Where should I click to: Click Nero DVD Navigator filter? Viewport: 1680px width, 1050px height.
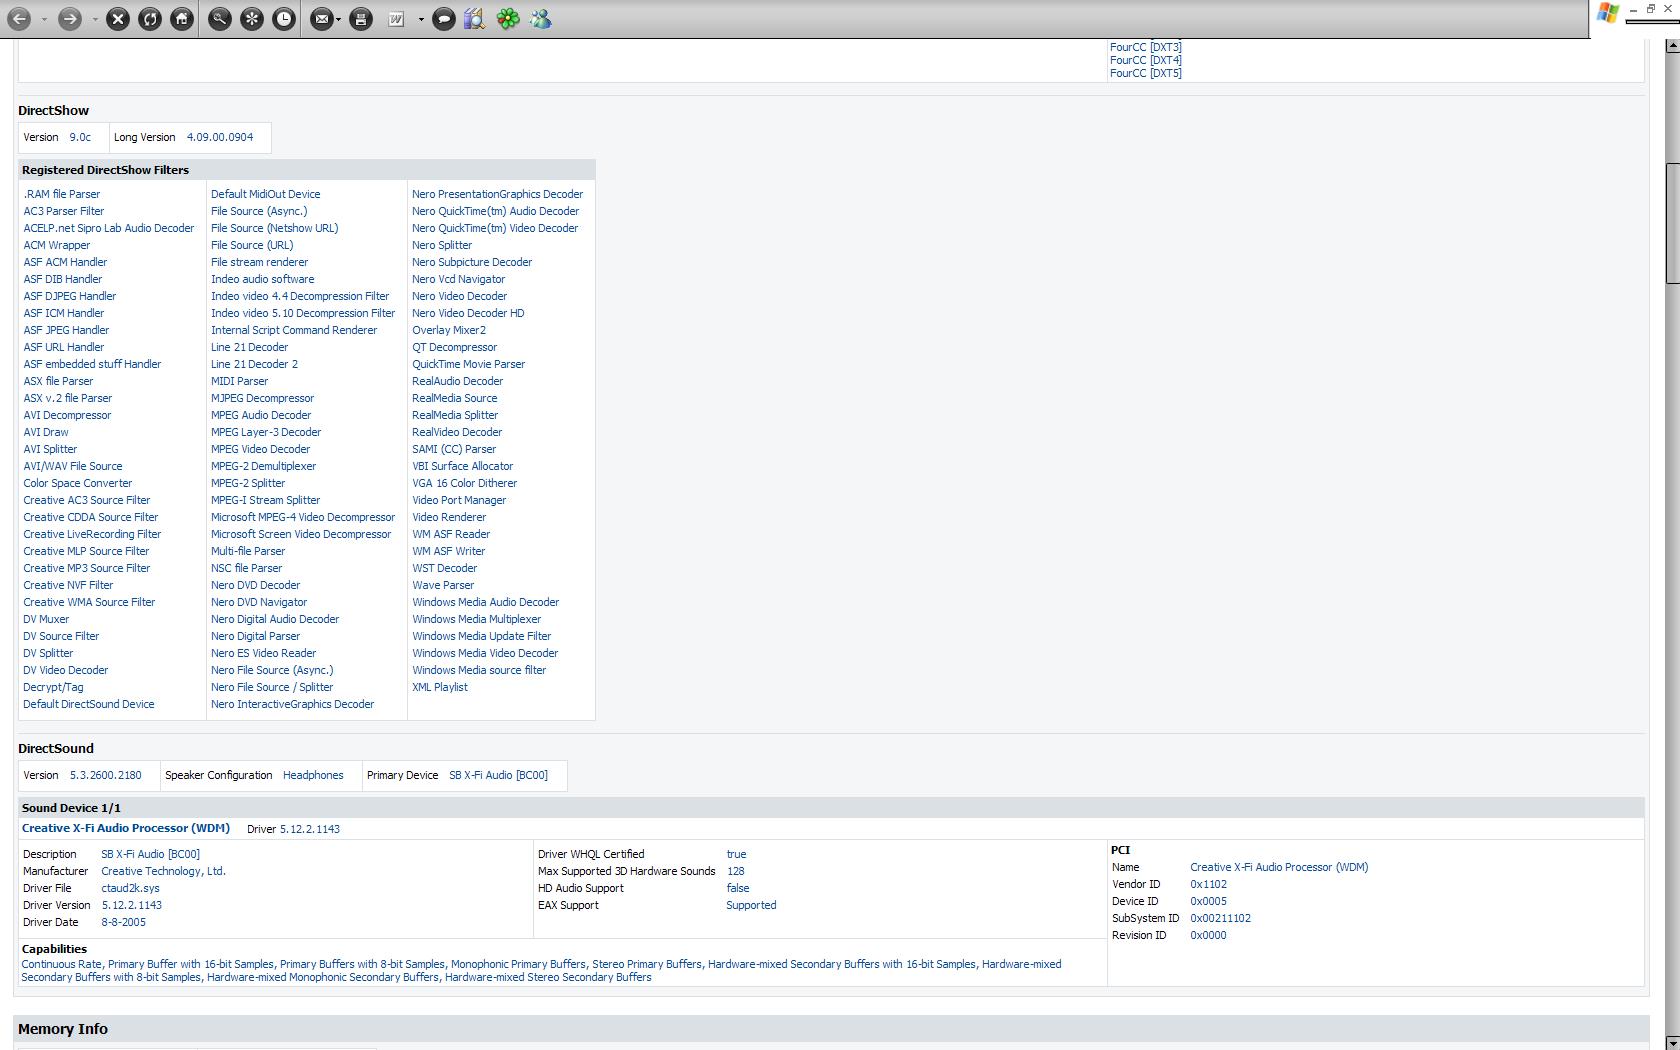(259, 602)
